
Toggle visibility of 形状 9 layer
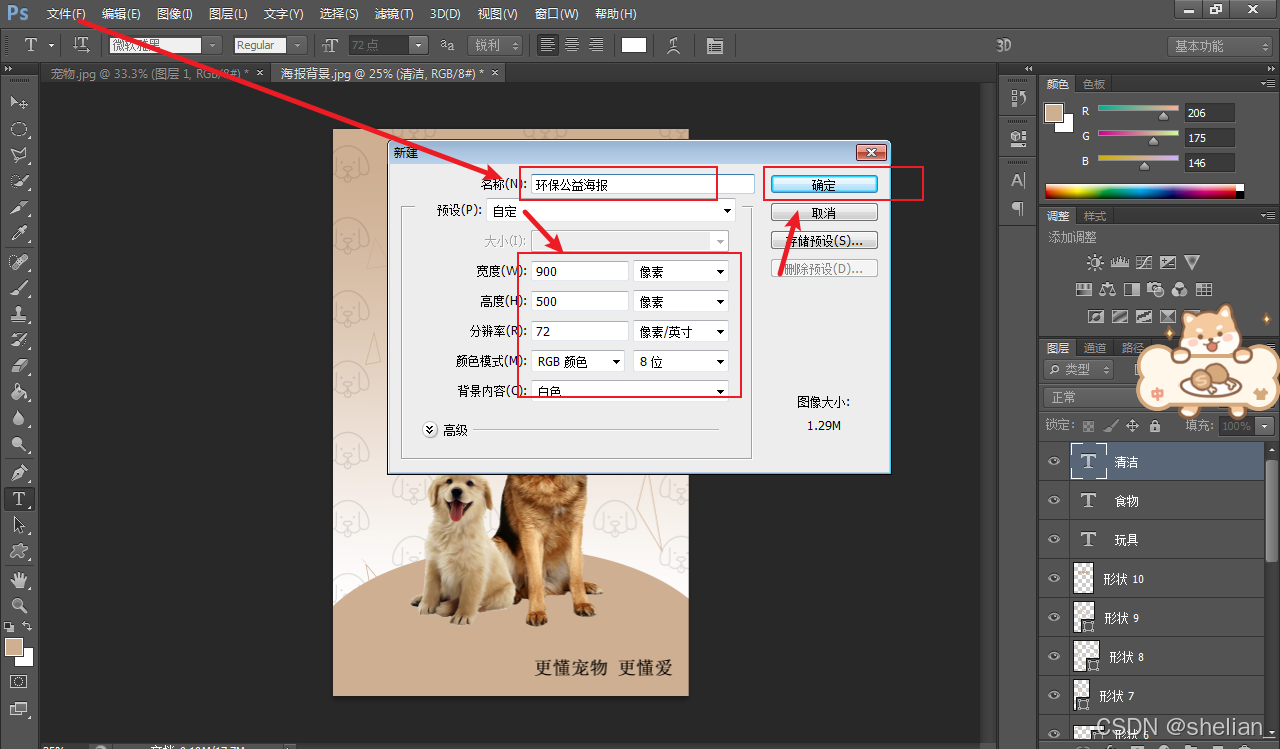click(x=1053, y=617)
